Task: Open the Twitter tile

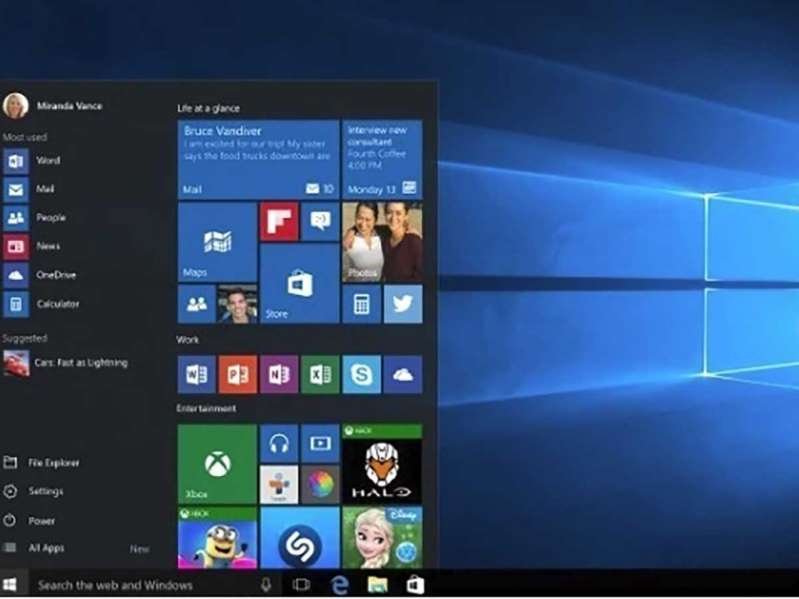Action: coord(403,304)
